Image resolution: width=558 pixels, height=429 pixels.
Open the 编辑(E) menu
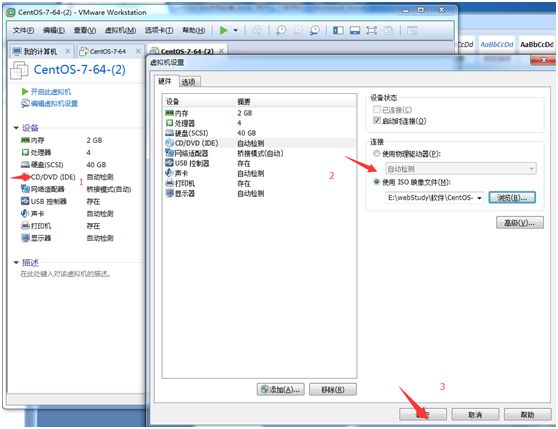click(54, 31)
